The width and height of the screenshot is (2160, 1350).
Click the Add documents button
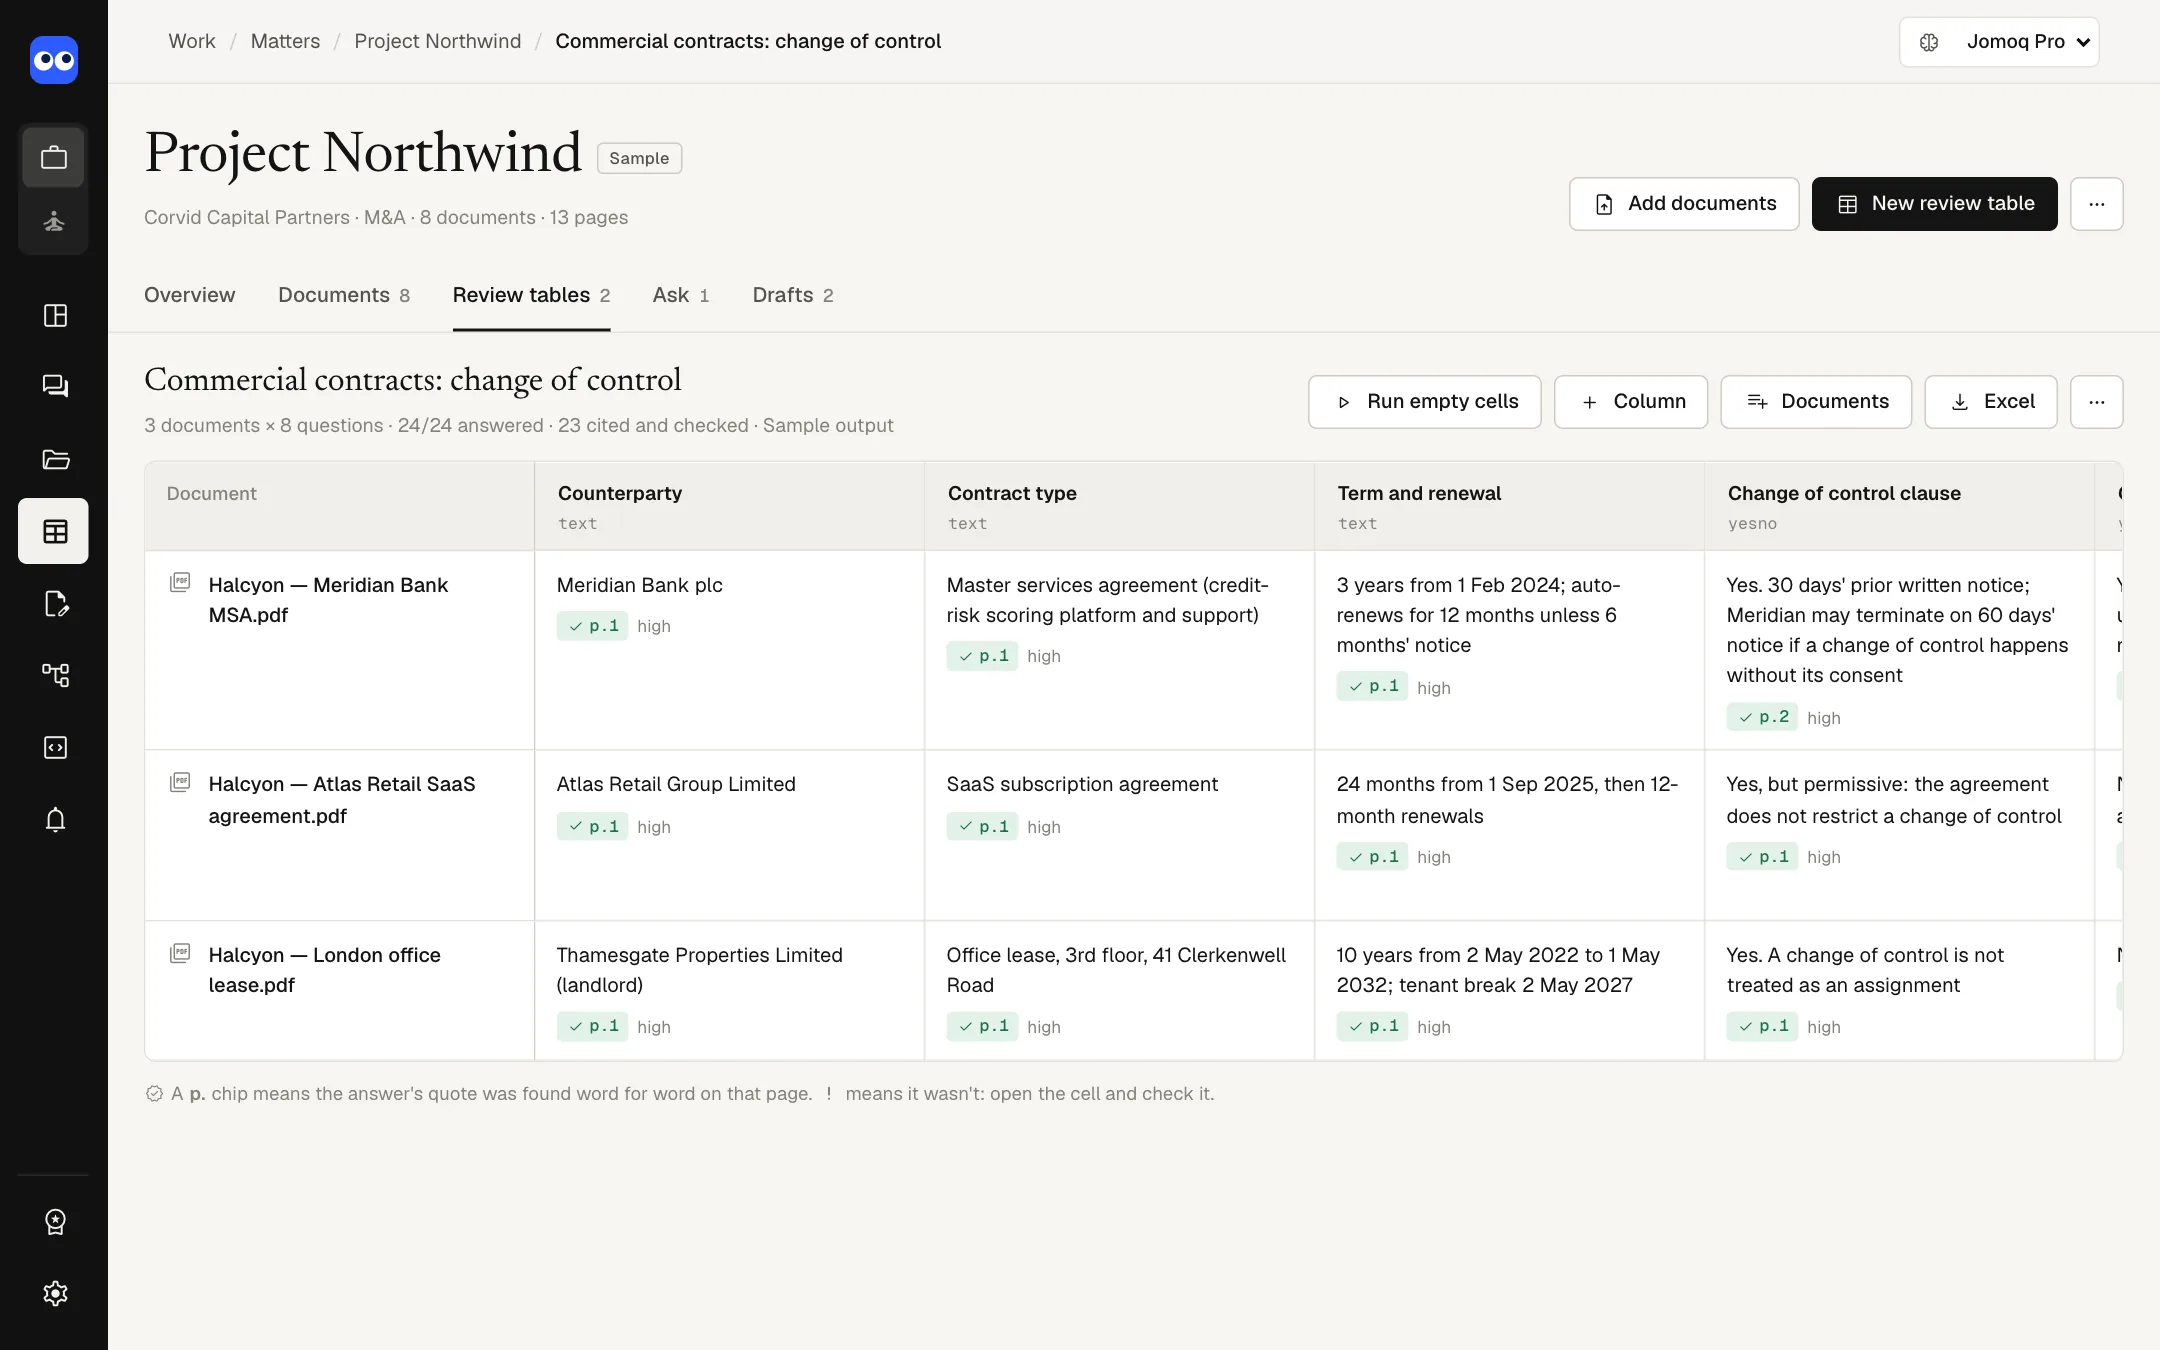[x=1683, y=204]
